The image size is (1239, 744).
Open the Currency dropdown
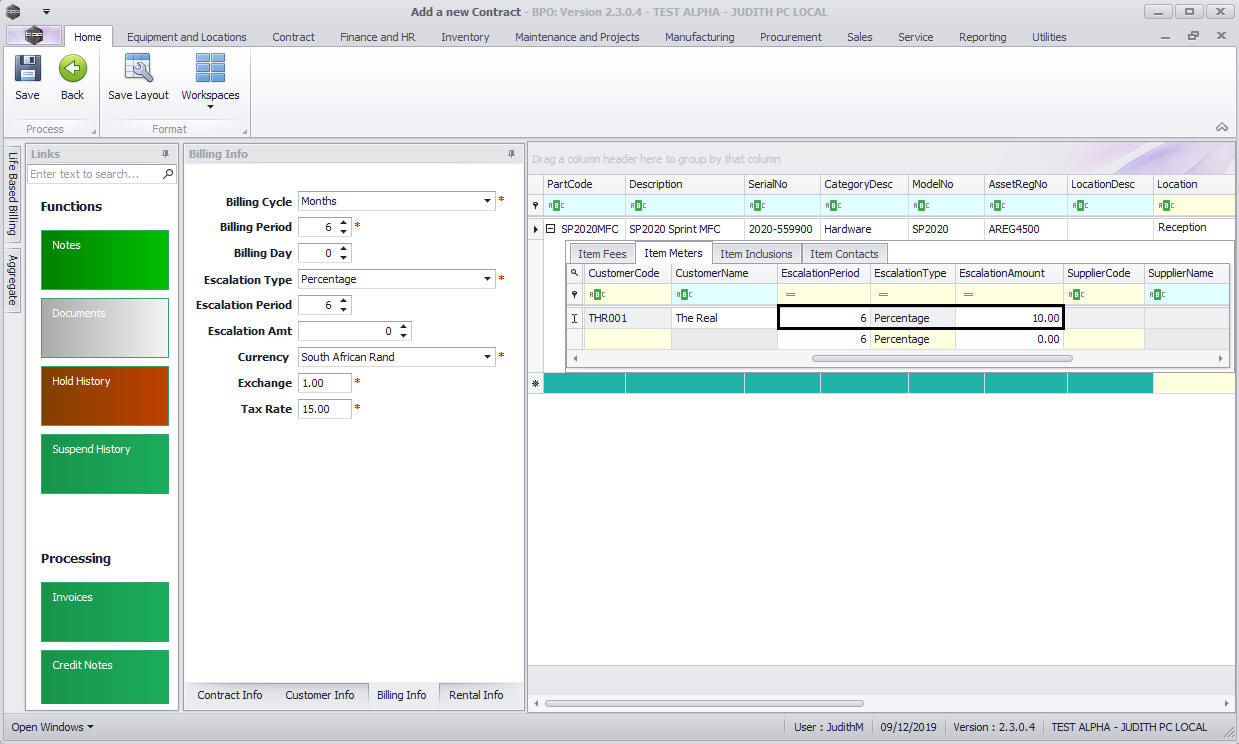coord(487,357)
